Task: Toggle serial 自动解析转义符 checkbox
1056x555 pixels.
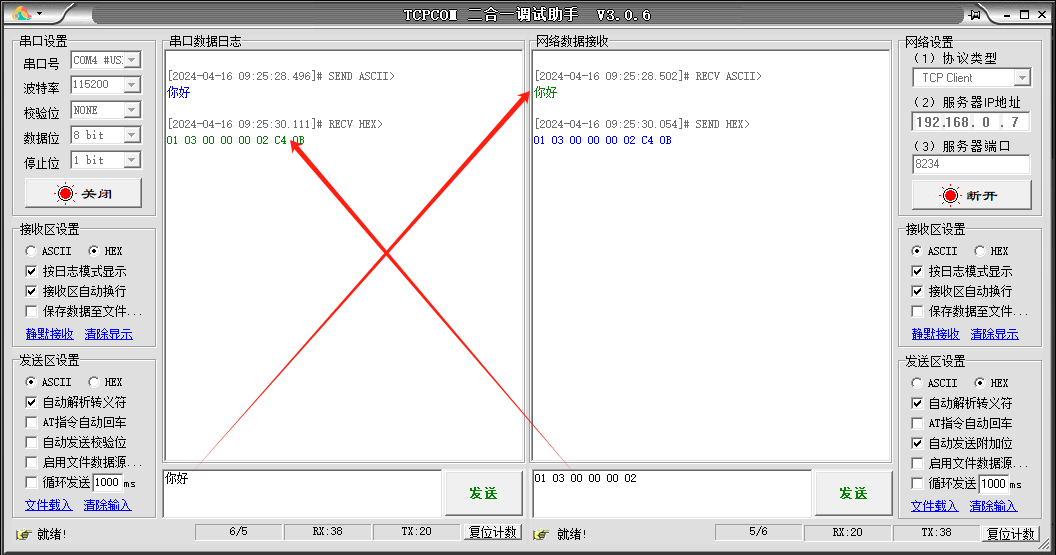Action: point(31,402)
